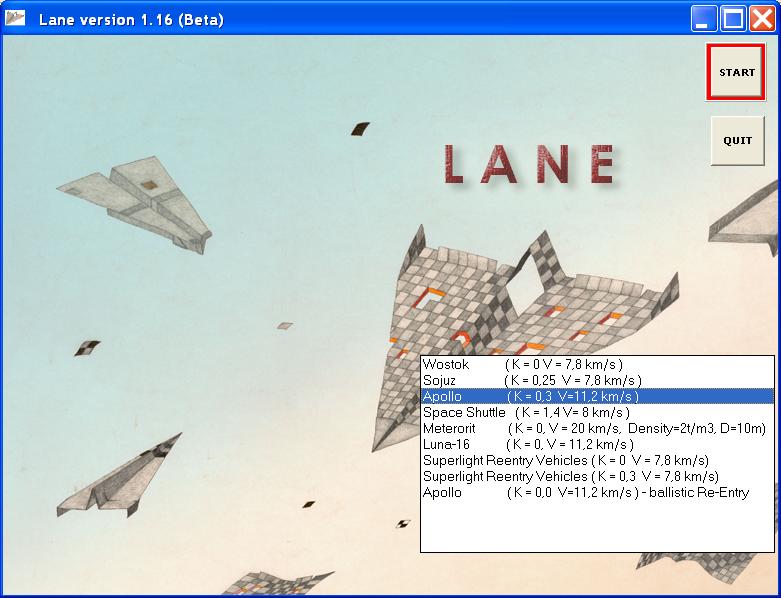Image resolution: width=781 pixels, height=598 pixels.
Task: Click empty space below list entries
Action: pyautogui.click(x=596, y=527)
